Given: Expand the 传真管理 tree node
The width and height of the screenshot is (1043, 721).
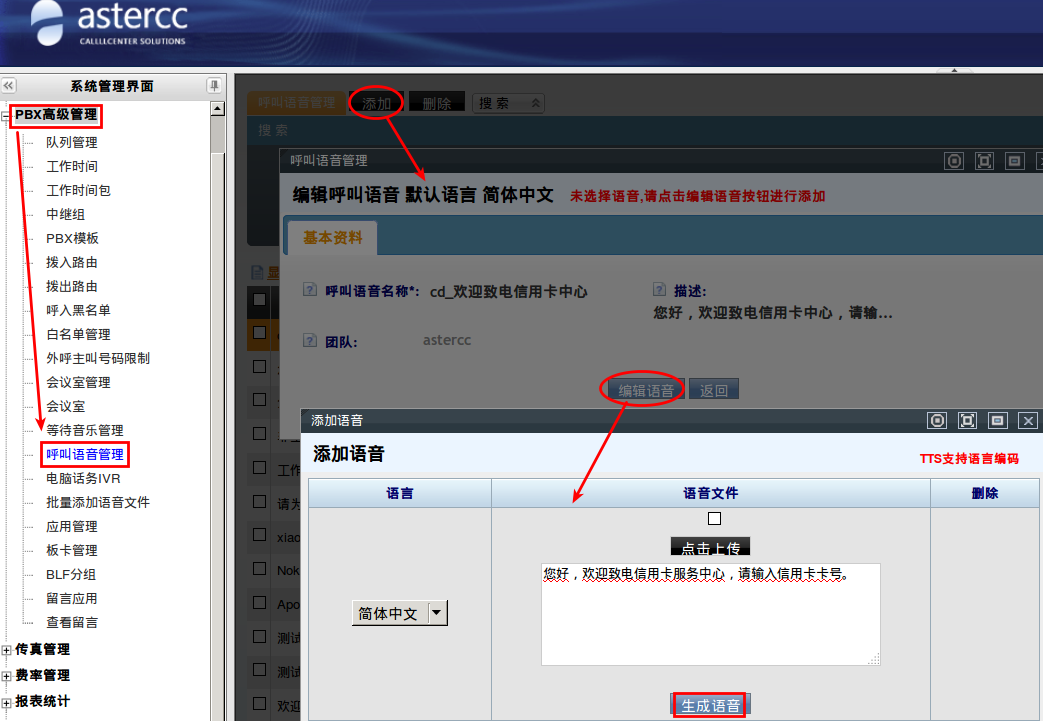Looking at the screenshot, I should click(8, 650).
